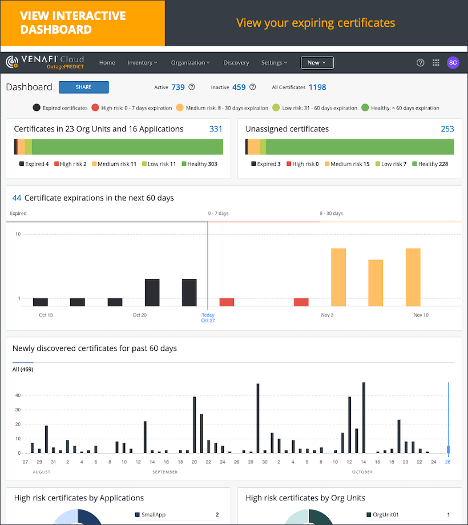Click 'High risk 2' legend in Org Units card
Viewport: 468px width, 525px height.
(x=70, y=164)
